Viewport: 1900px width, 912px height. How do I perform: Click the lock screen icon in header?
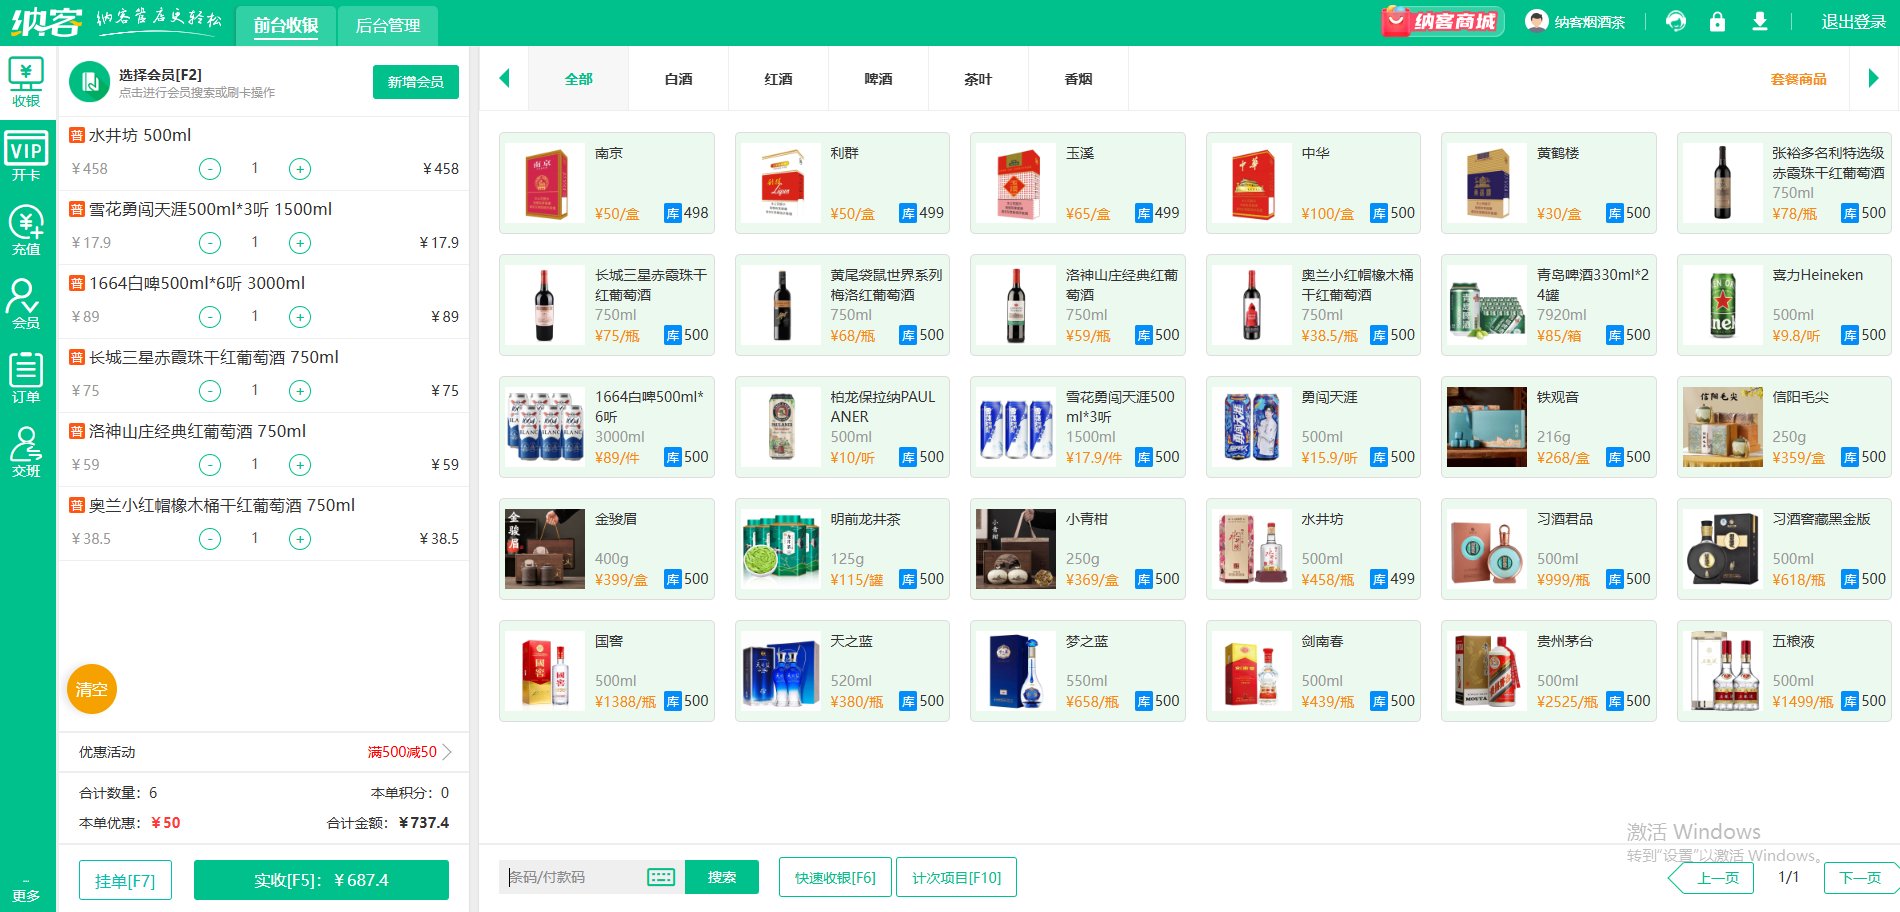(x=1717, y=22)
